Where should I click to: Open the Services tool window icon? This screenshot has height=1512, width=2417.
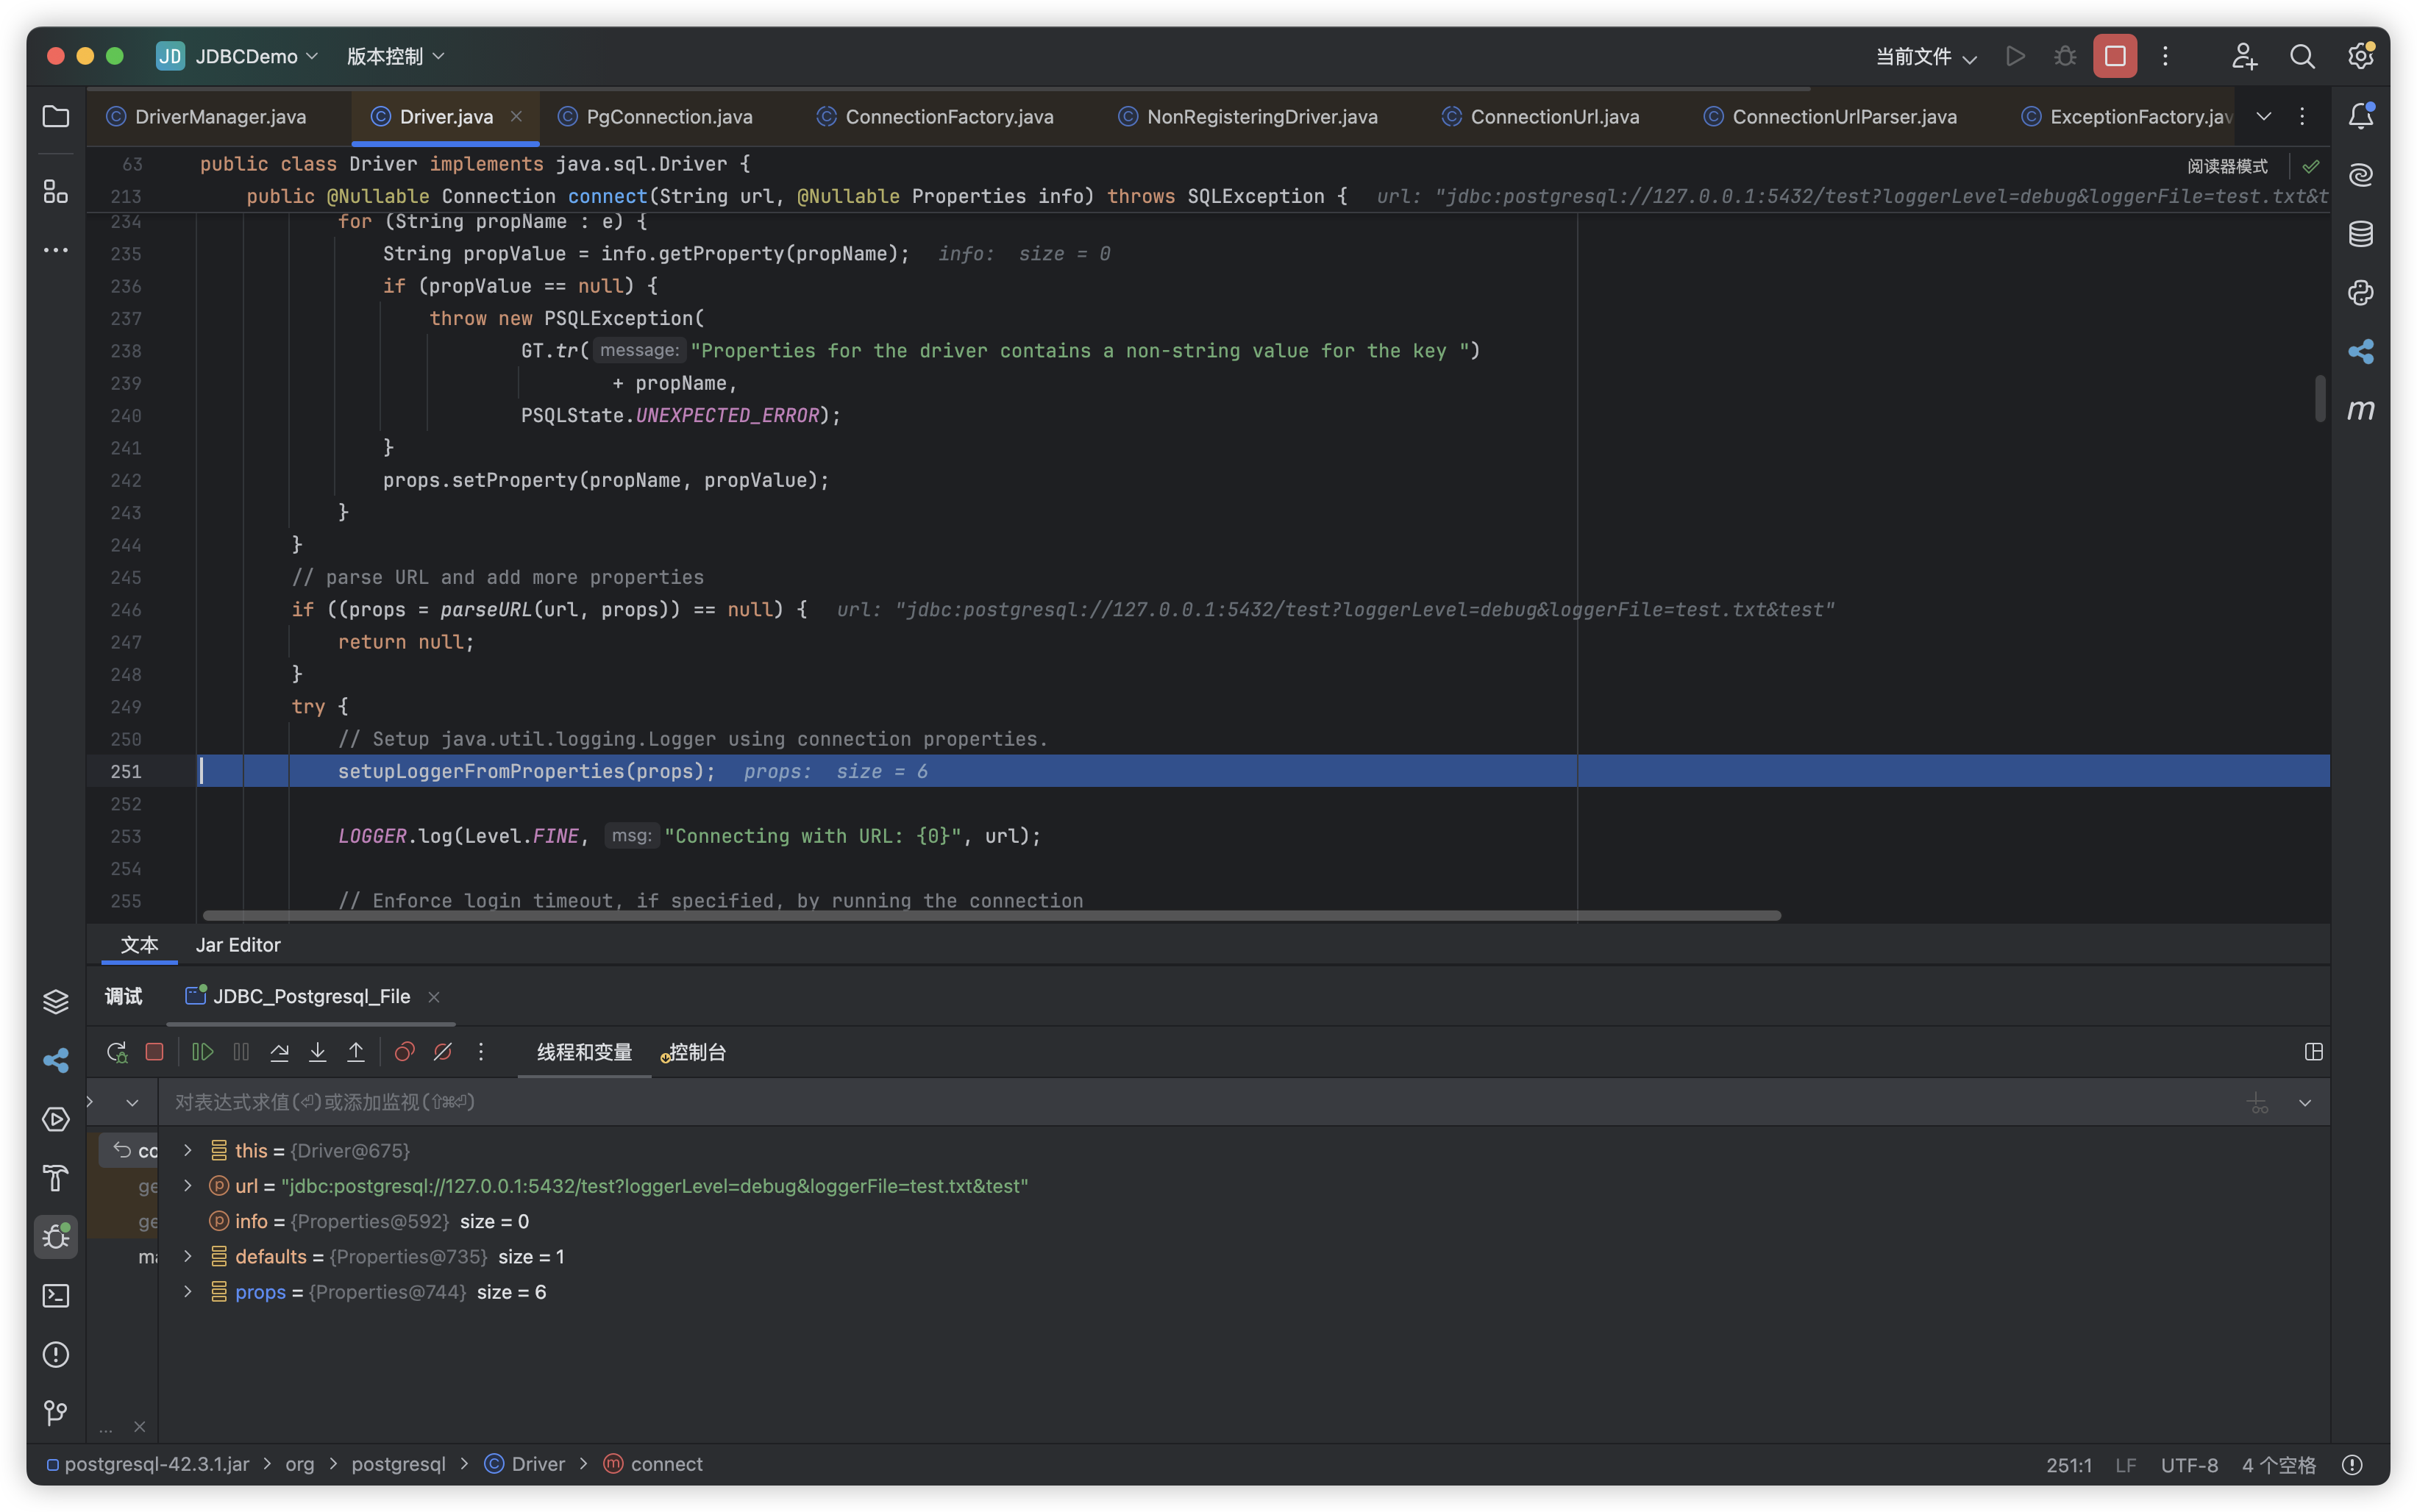56,1119
